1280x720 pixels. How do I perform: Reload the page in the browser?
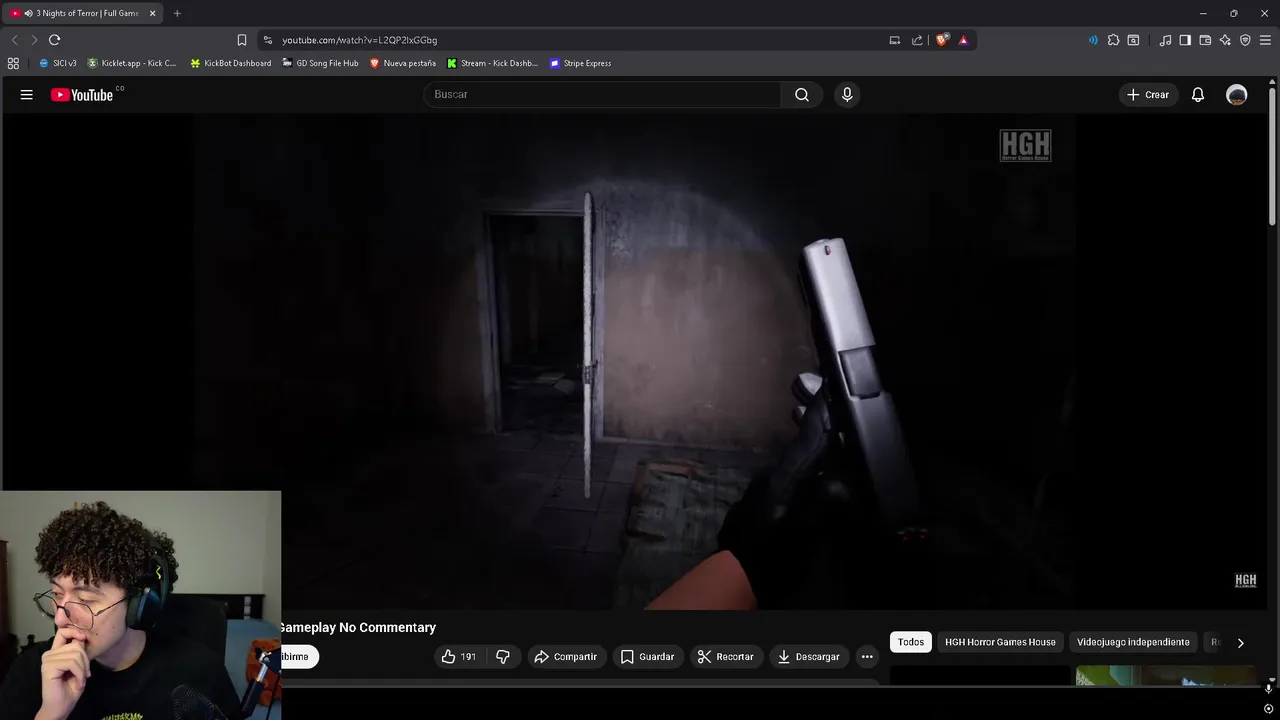click(x=54, y=40)
